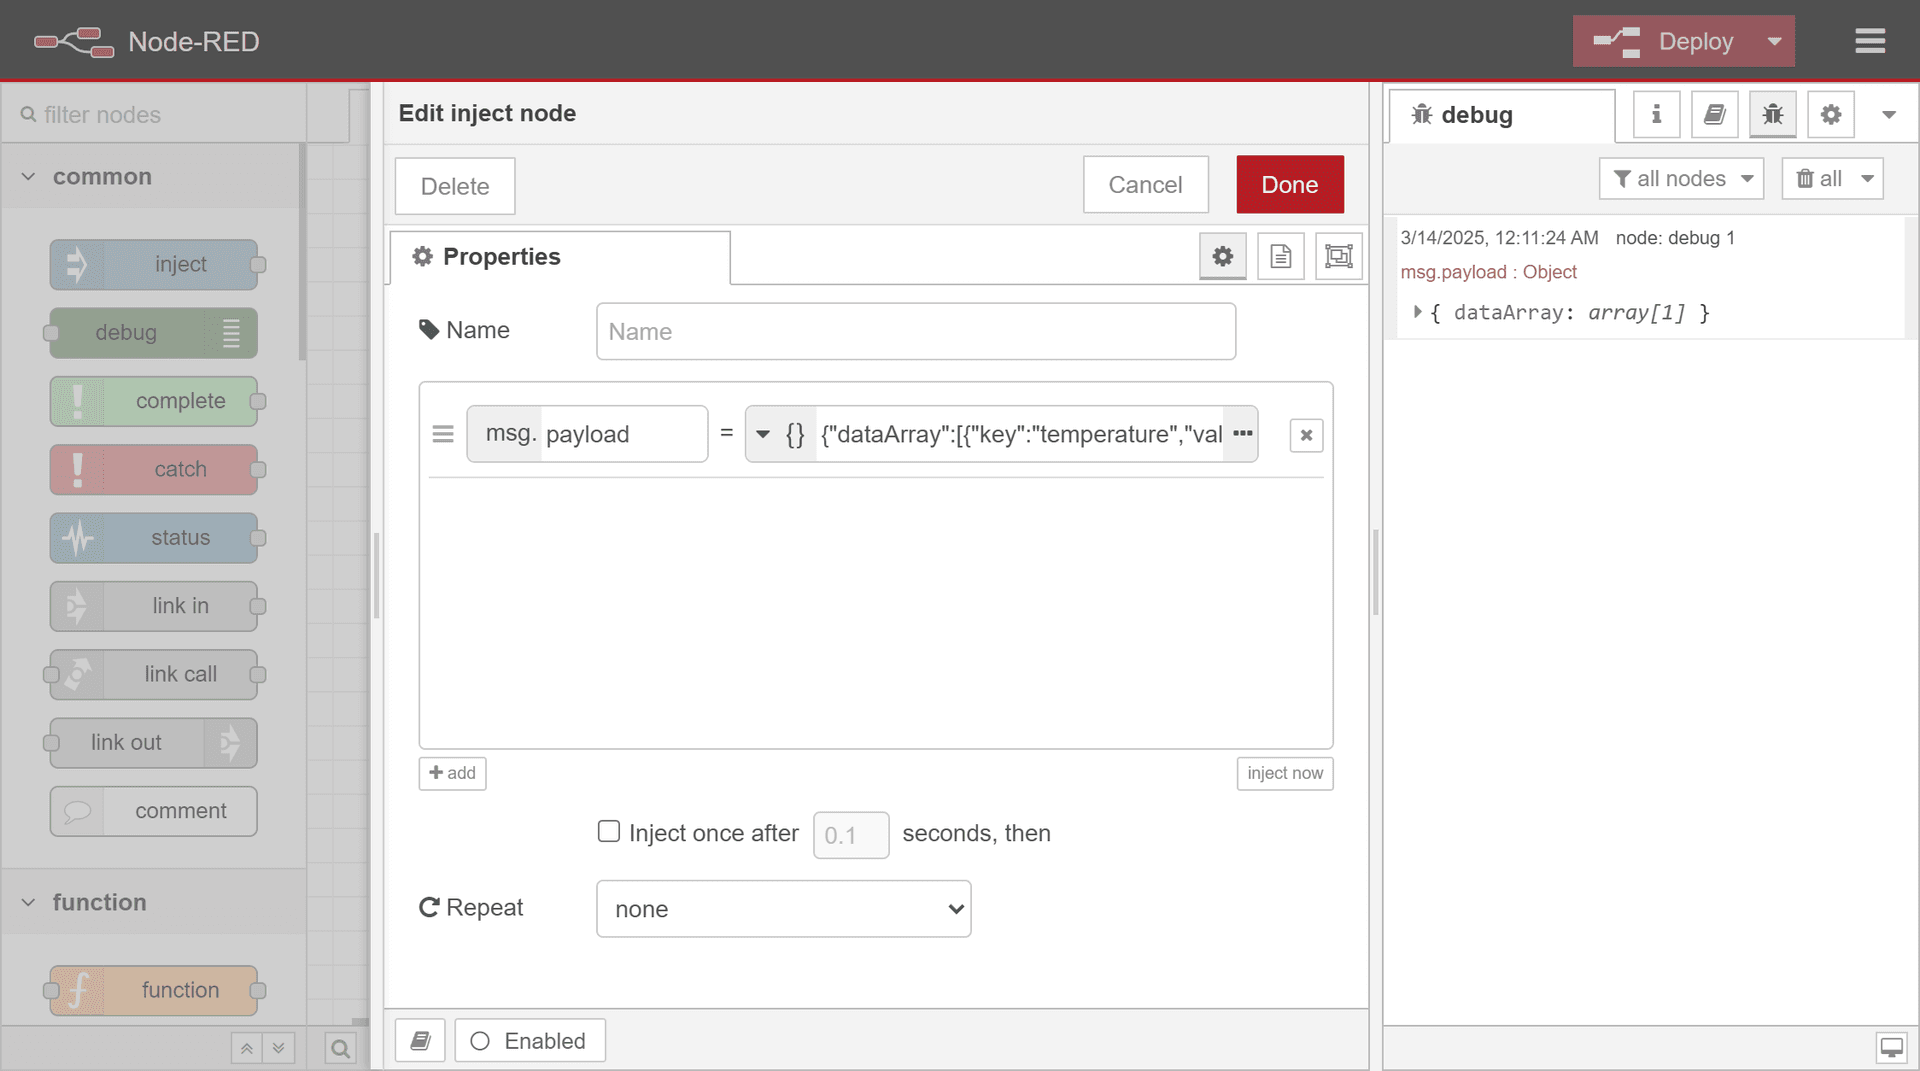This screenshot has height=1071, width=1920.
Task: Select the debug messages bug icon
Action: pyautogui.click(x=1772, y=114)
